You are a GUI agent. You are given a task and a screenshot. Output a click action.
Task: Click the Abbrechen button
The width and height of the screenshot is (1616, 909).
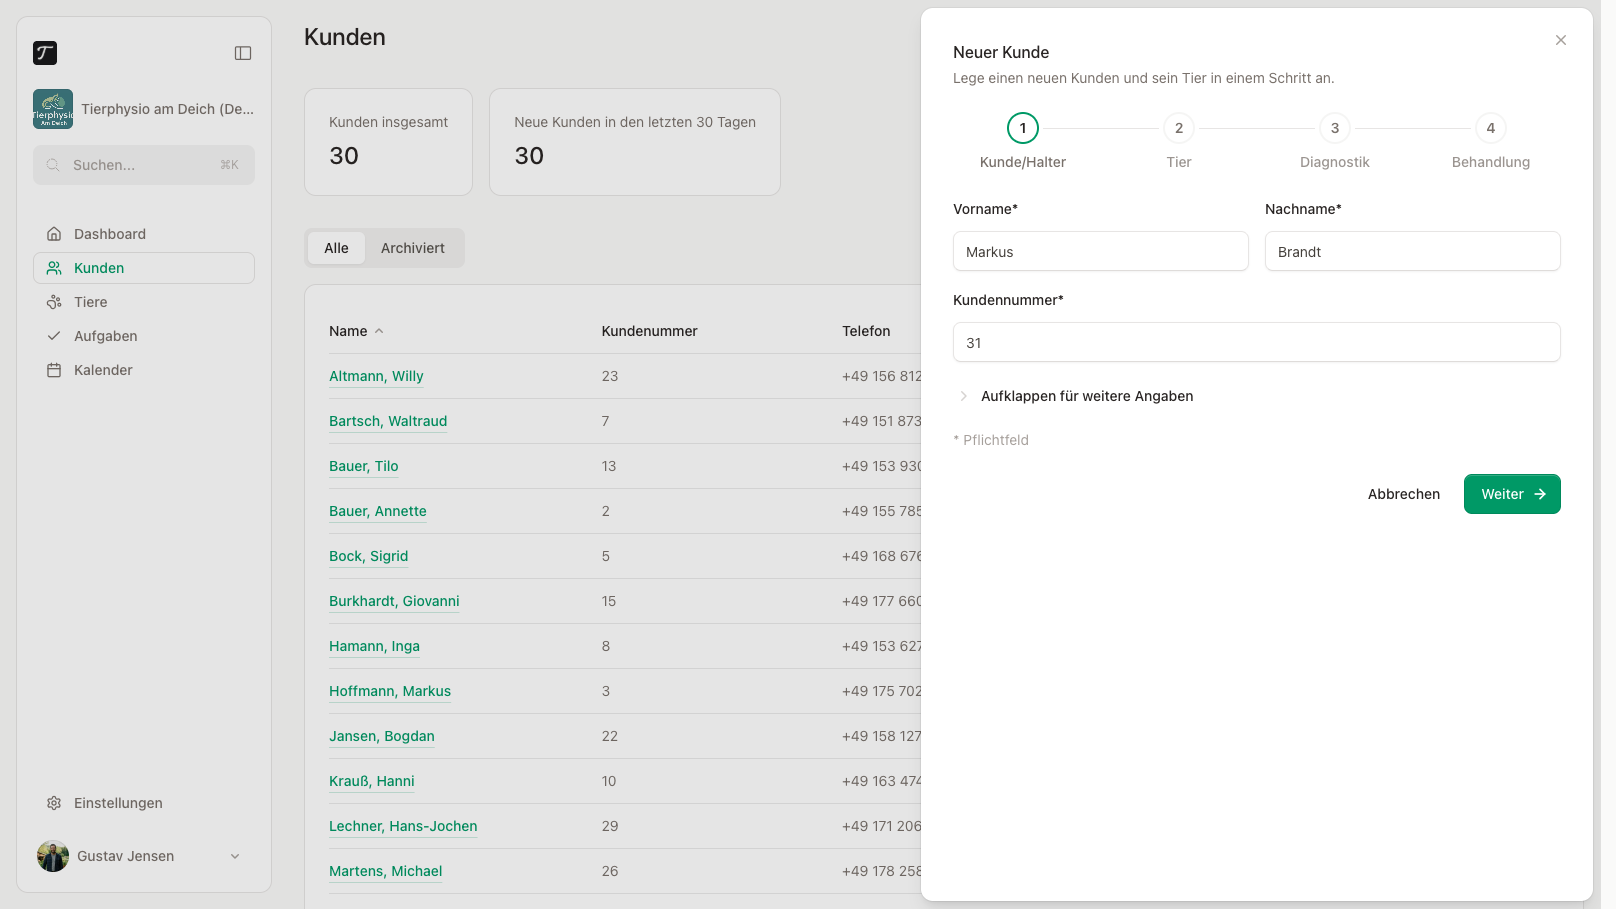[1404, 494]
